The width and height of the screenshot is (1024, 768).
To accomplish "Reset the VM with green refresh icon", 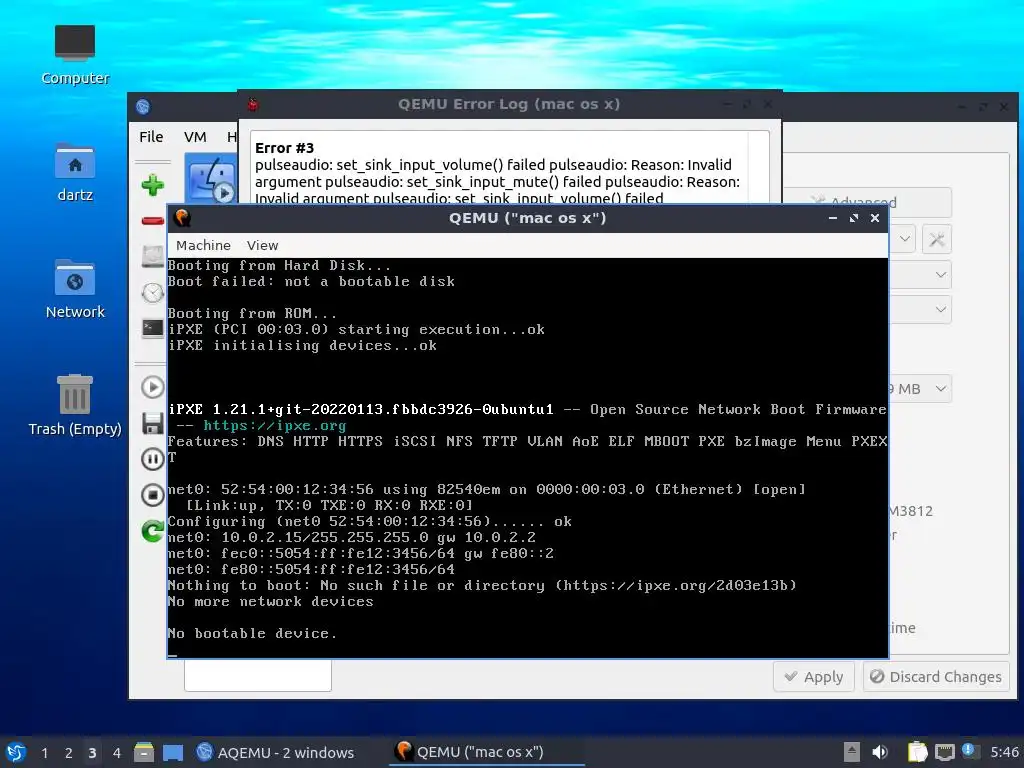I will coord(153,530).
